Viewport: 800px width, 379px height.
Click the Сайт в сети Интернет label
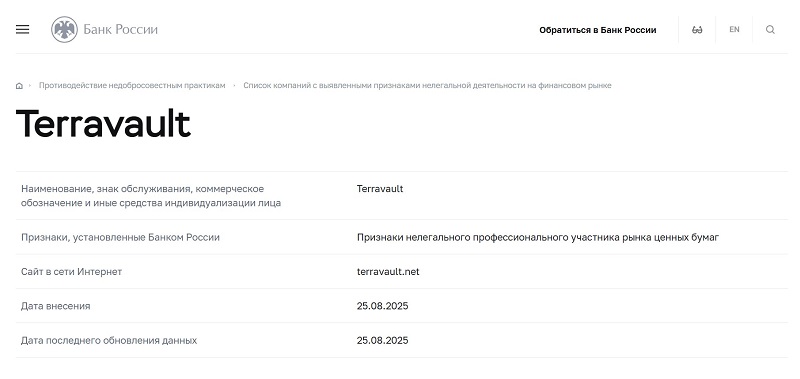point(71,272)
